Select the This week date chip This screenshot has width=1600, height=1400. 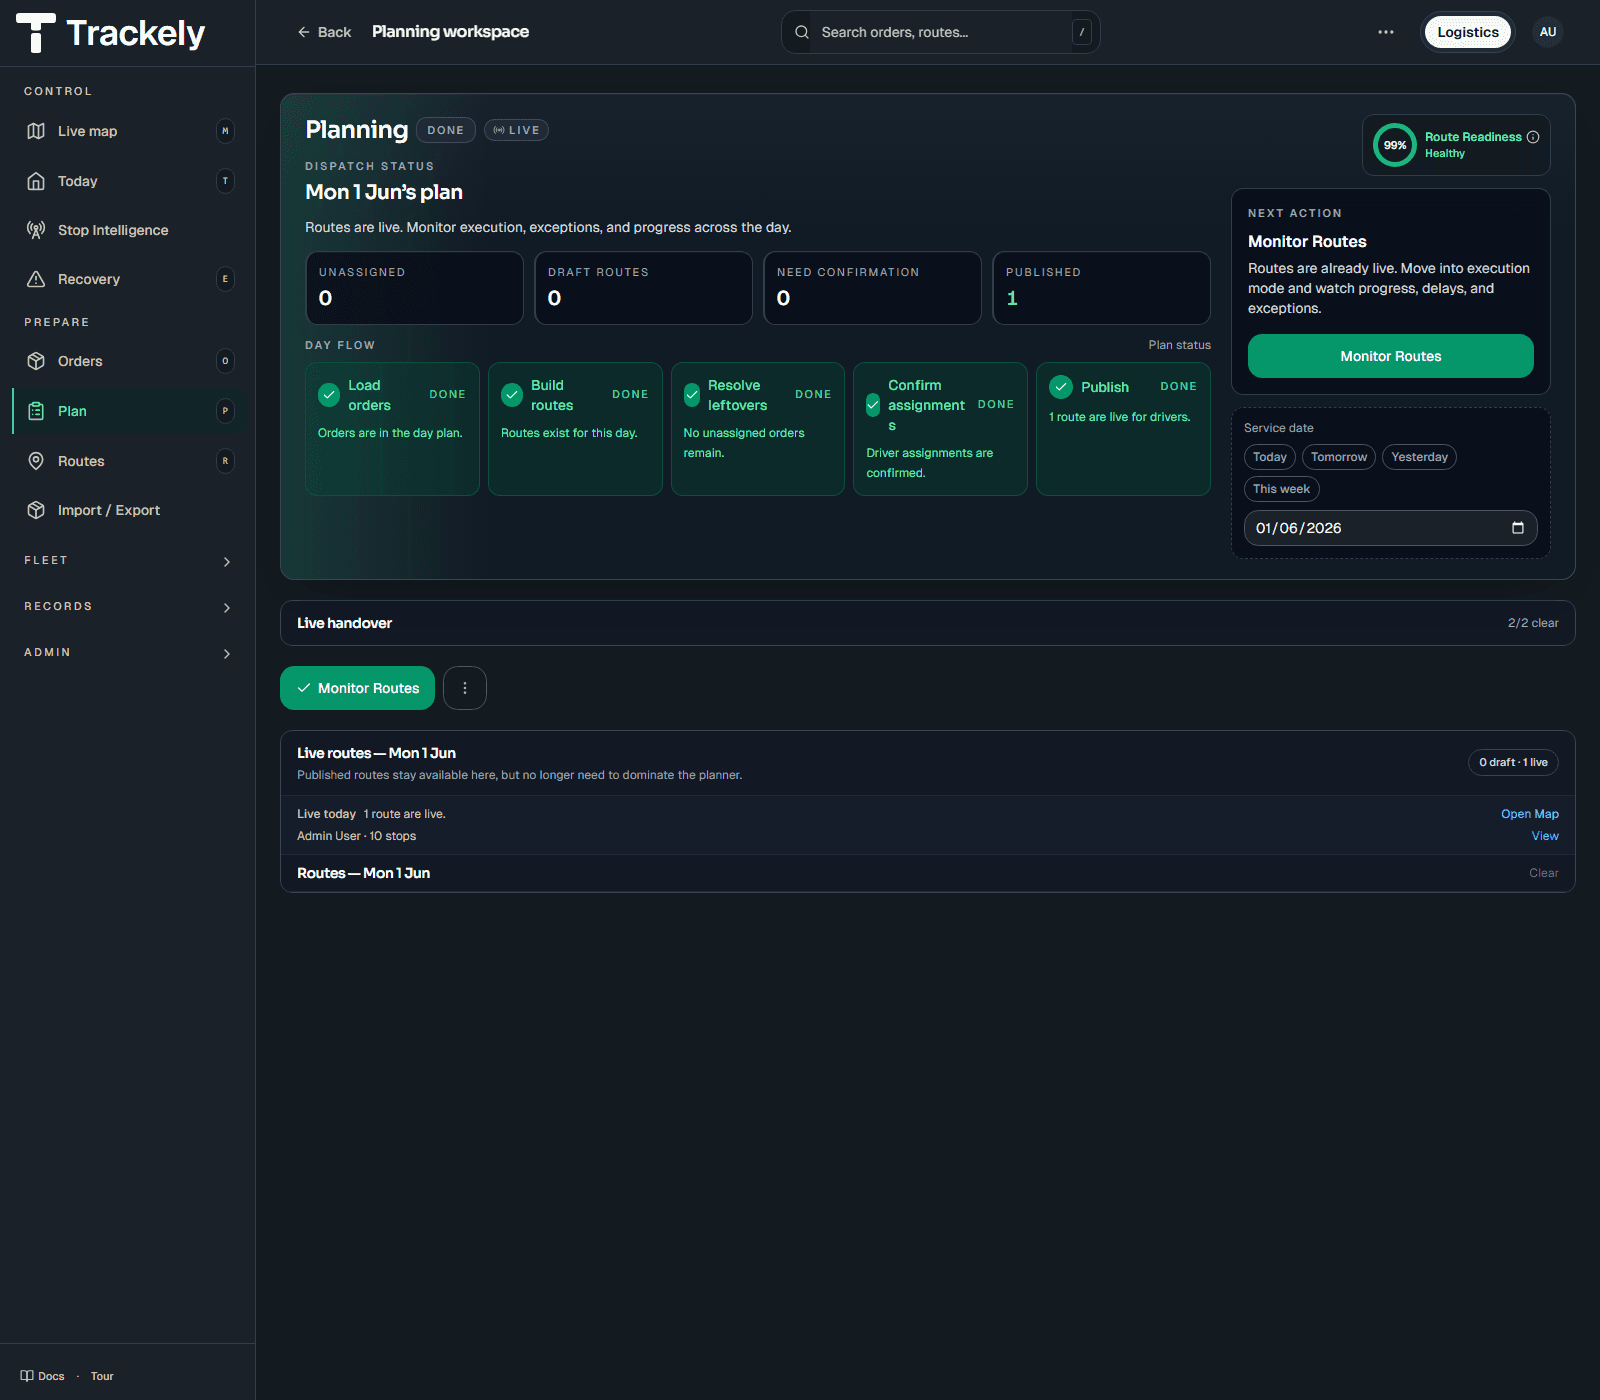coord(1281,489)
